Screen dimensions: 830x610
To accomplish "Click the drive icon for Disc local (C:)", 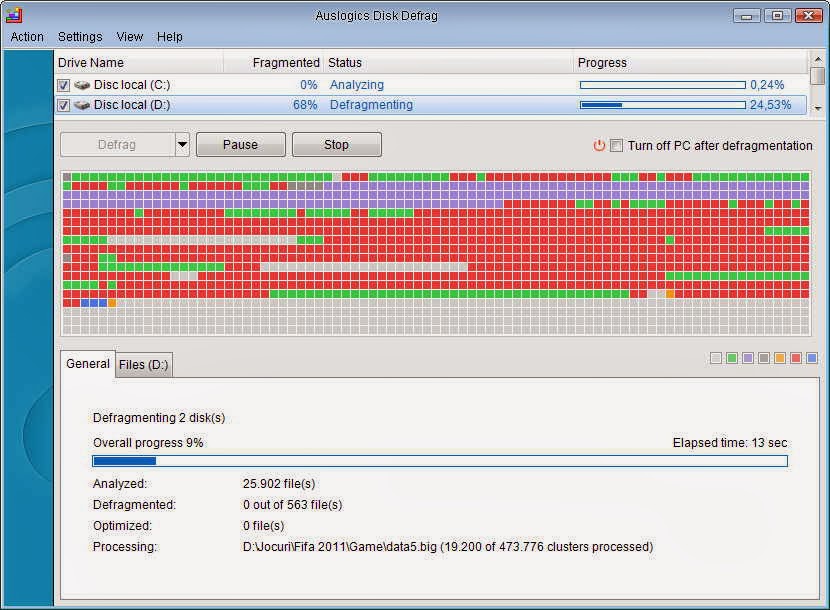I will (82, 85).
